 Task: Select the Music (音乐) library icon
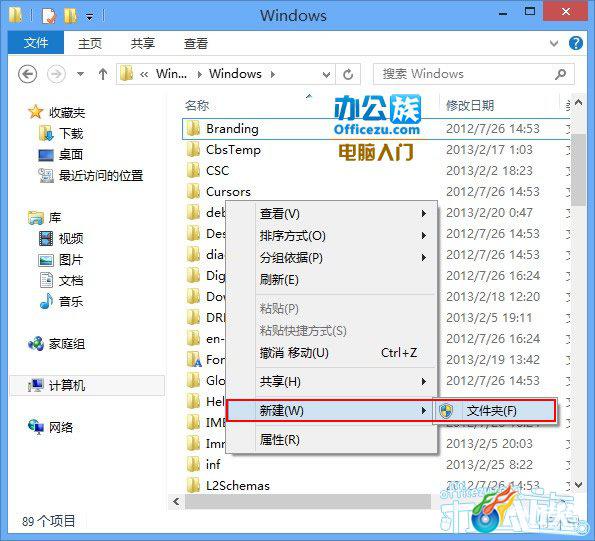pos(46,301)
